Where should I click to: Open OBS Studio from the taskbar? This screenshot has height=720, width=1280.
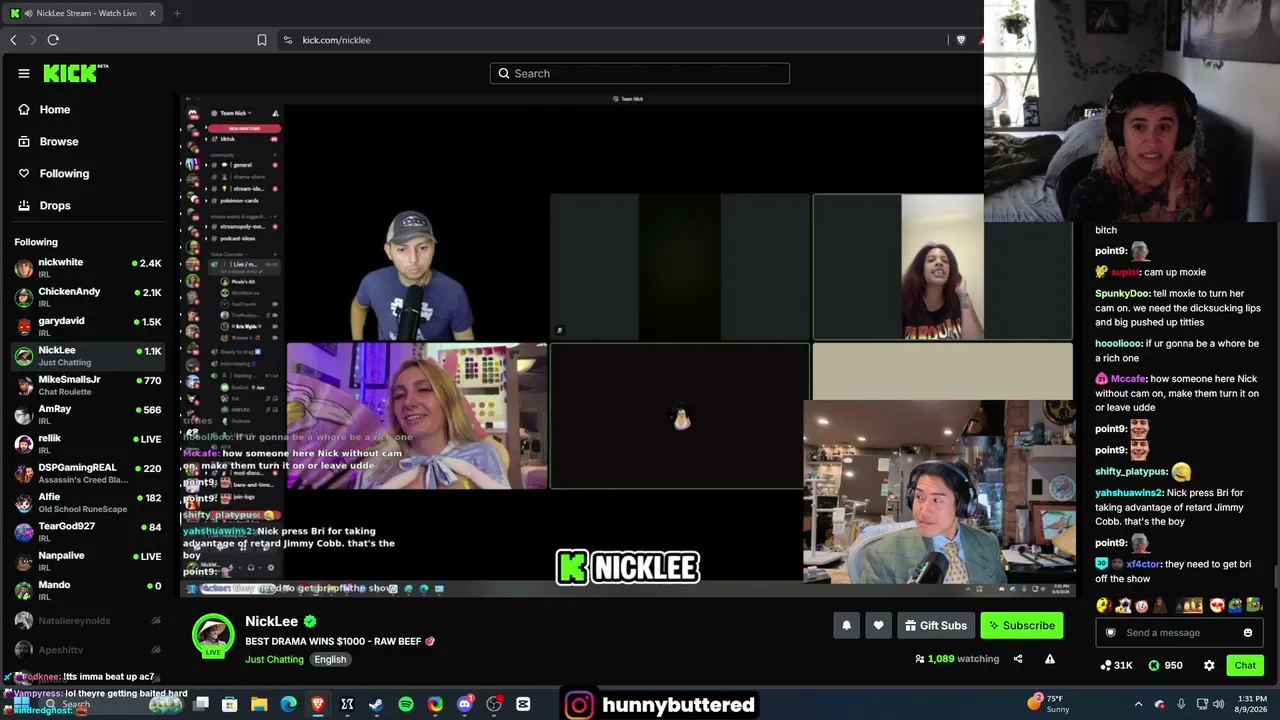(x=494, y=705)
